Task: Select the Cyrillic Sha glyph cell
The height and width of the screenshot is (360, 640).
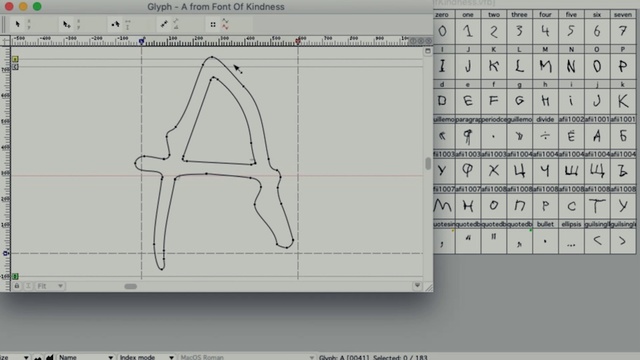Action: tap(571, 171)
